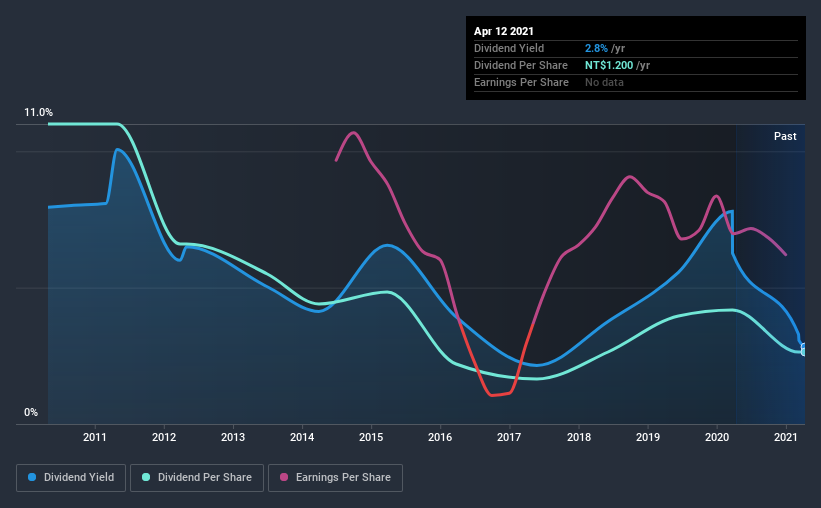
Task: Click the Past region label
Action: point(785,136)
